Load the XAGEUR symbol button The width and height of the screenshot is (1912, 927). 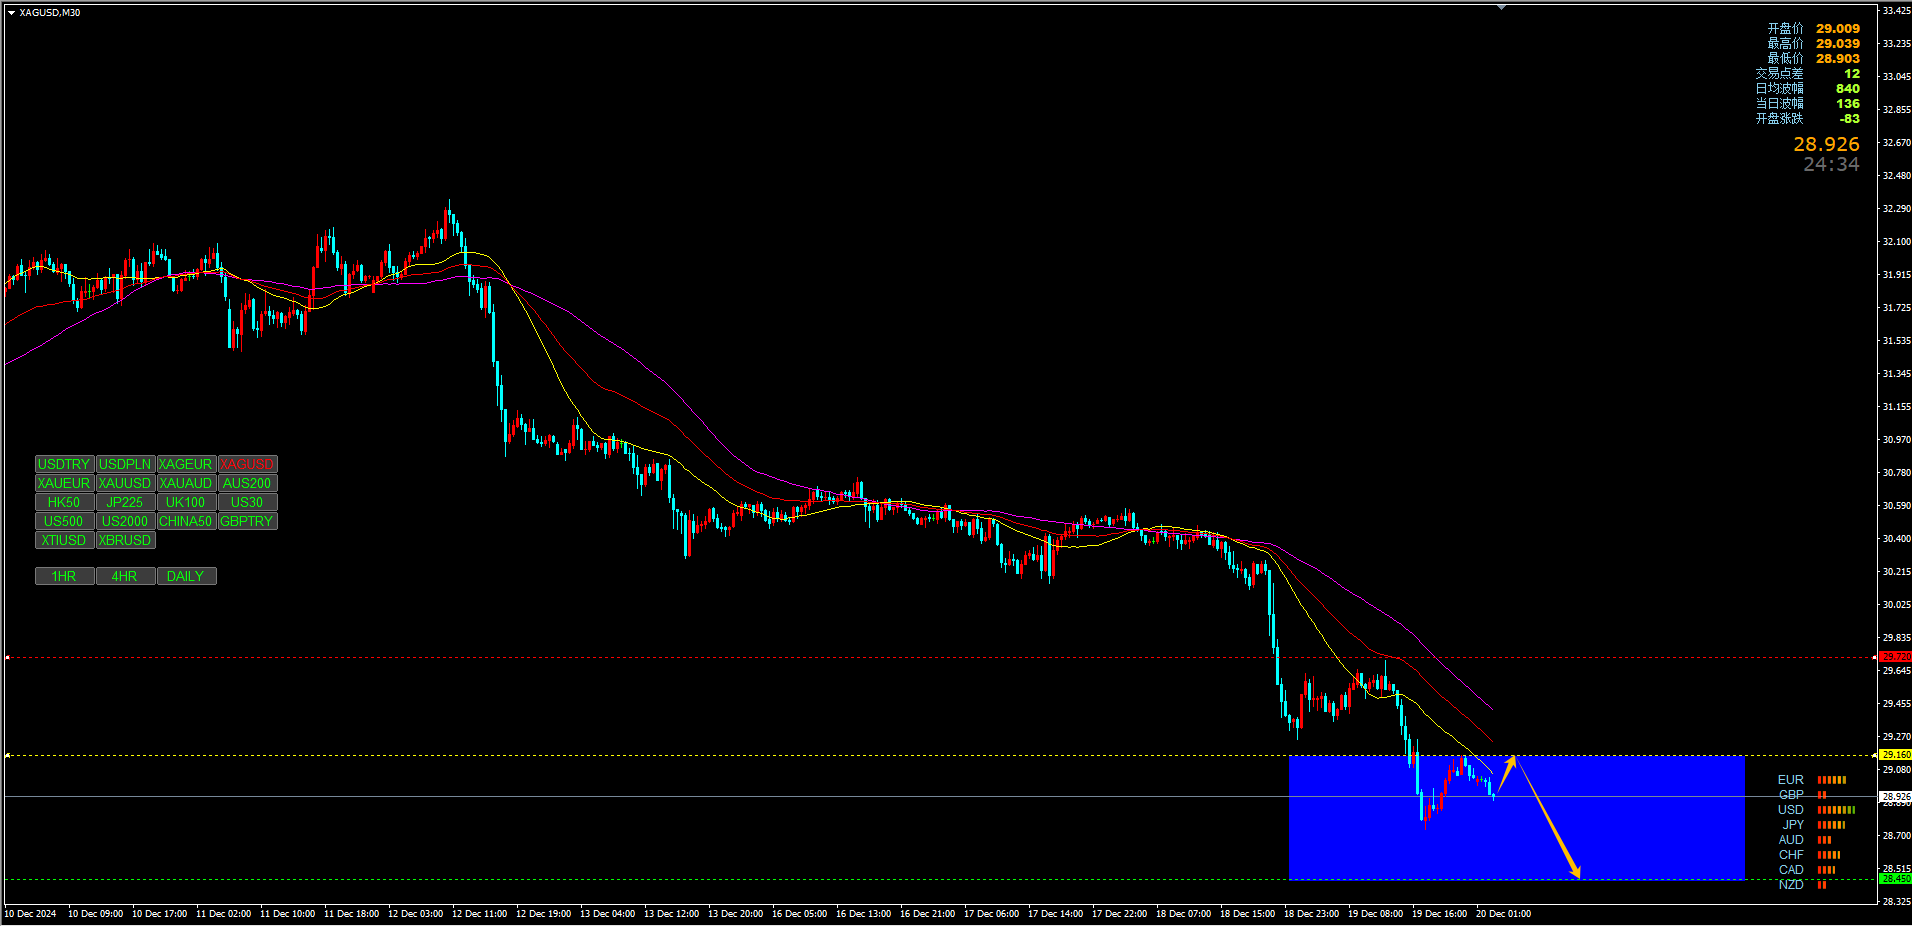186,464
